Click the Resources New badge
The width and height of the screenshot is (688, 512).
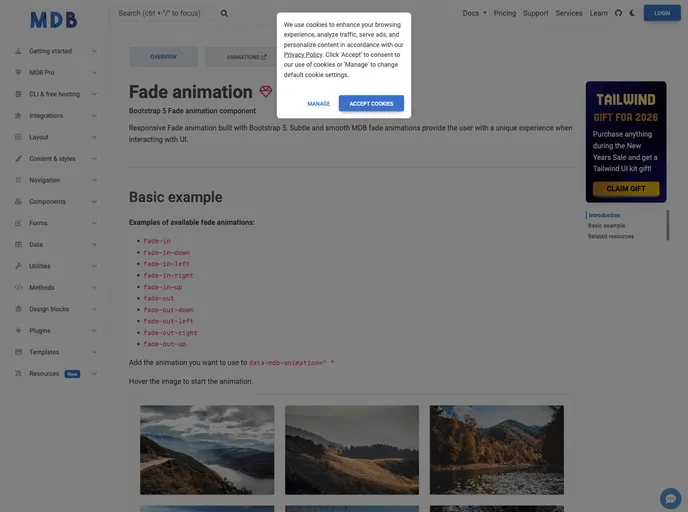(x=72, y=374)
